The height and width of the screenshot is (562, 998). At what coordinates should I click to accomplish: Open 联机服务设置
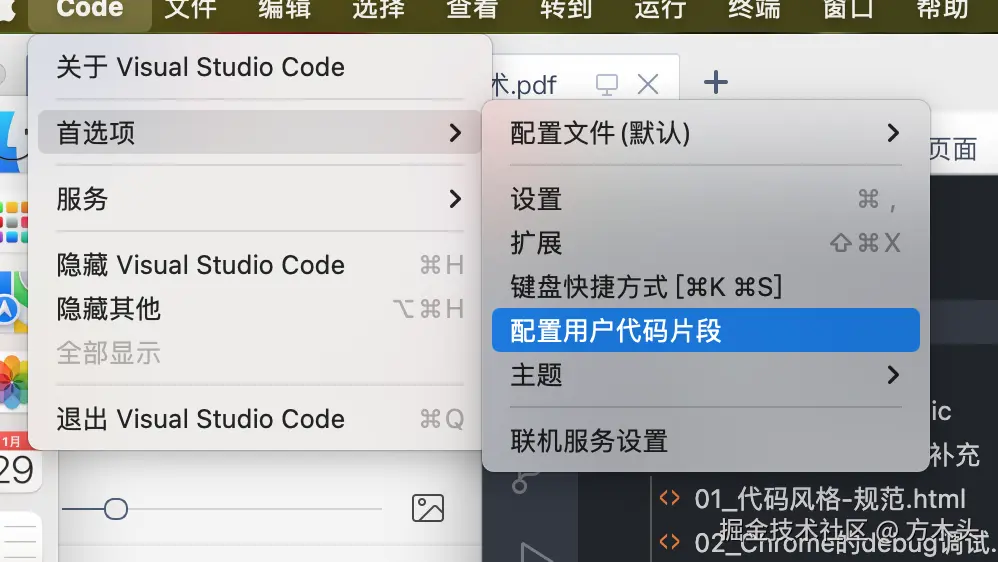pos(706,440)
